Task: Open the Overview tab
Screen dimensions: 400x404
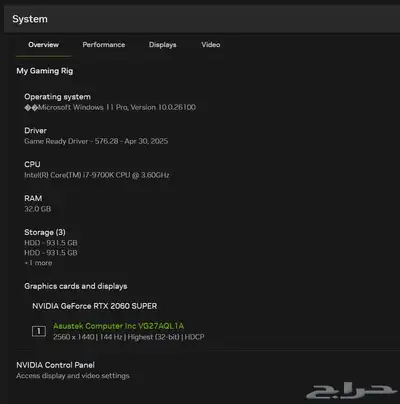Action: tap(43, 45)
